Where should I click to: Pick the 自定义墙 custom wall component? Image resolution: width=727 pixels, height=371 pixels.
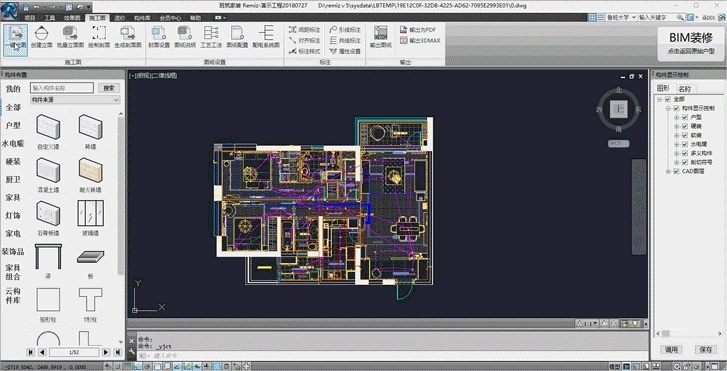[x=48, y=132]
